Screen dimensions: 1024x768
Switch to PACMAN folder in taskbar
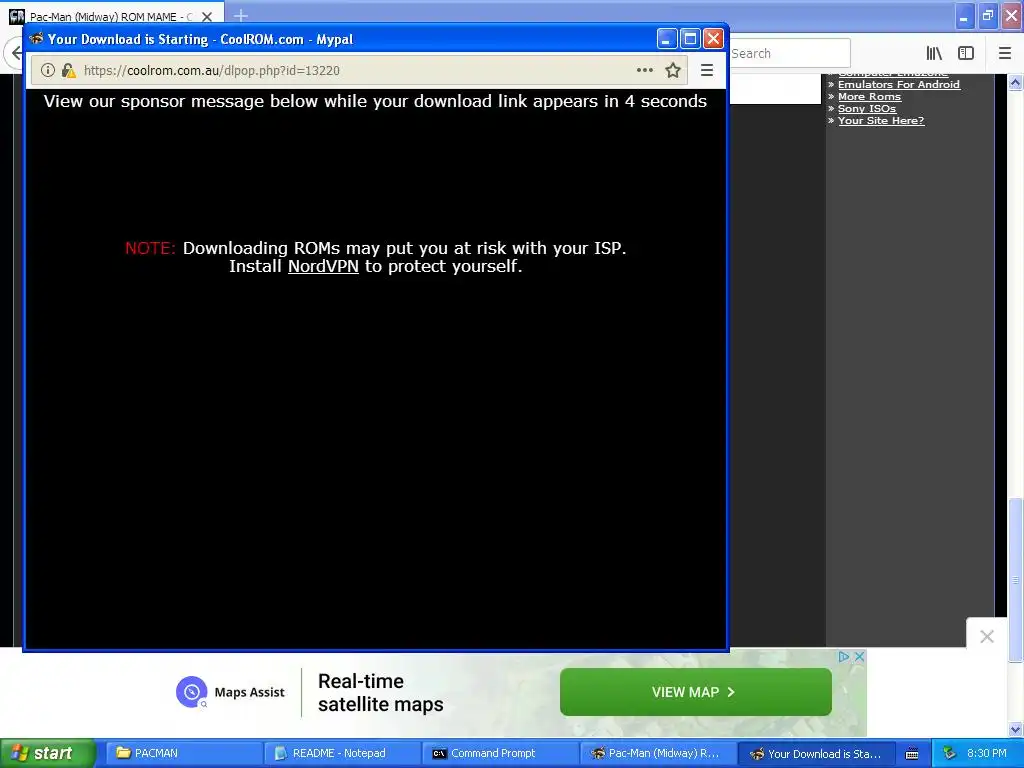click(184, 753)
